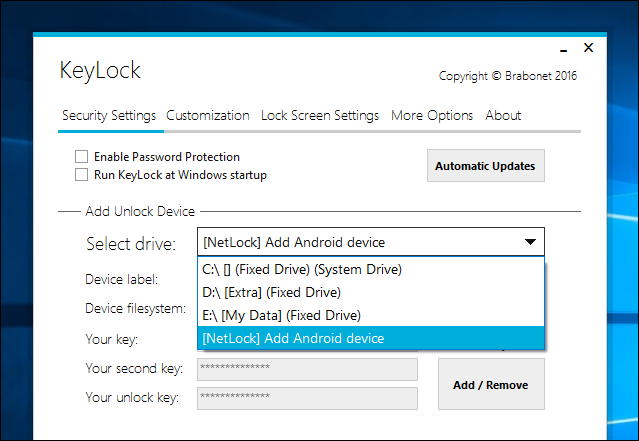Viewport: 639px width, 441px height.
Task: Select D:\ [Extra] Fixed Drive option
Action: [x=371, y=292]
